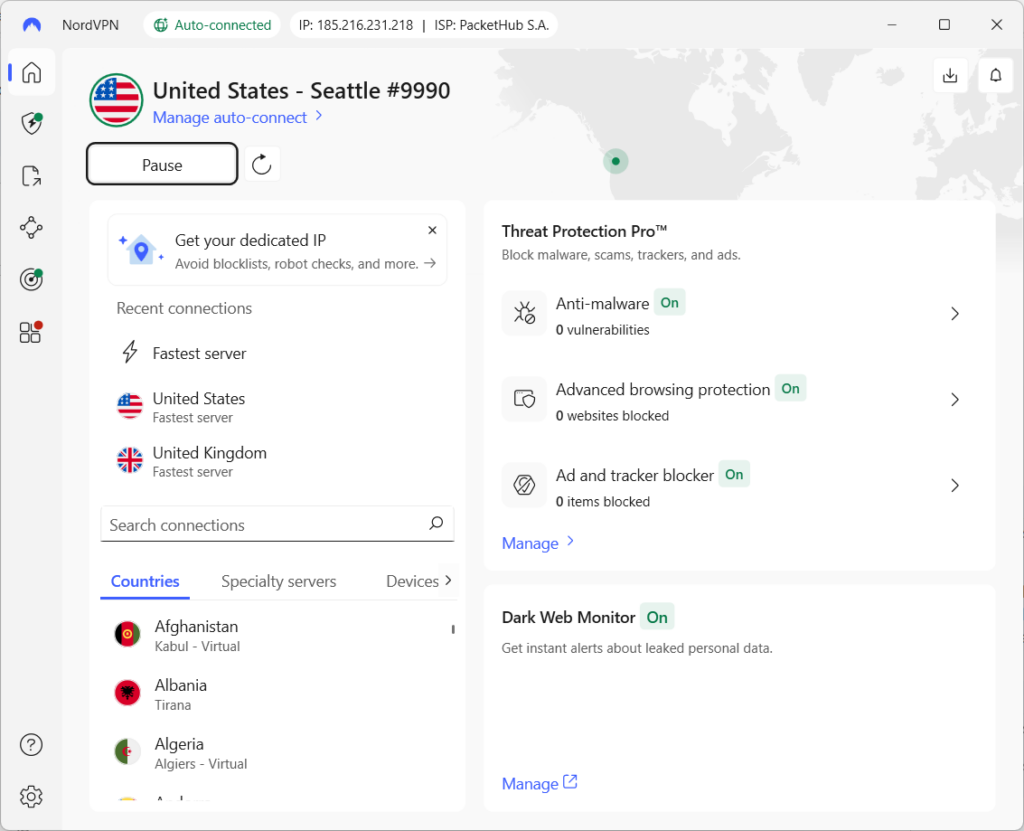Expand Advanced browsing protection chevron
This screenshot has height=831, width=1024.
[954, 400]
